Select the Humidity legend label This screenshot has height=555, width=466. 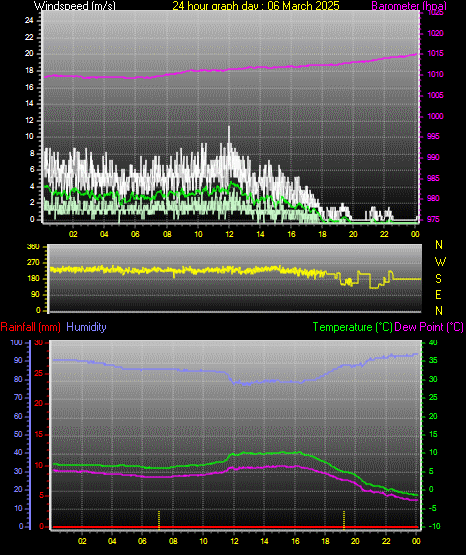86,327
